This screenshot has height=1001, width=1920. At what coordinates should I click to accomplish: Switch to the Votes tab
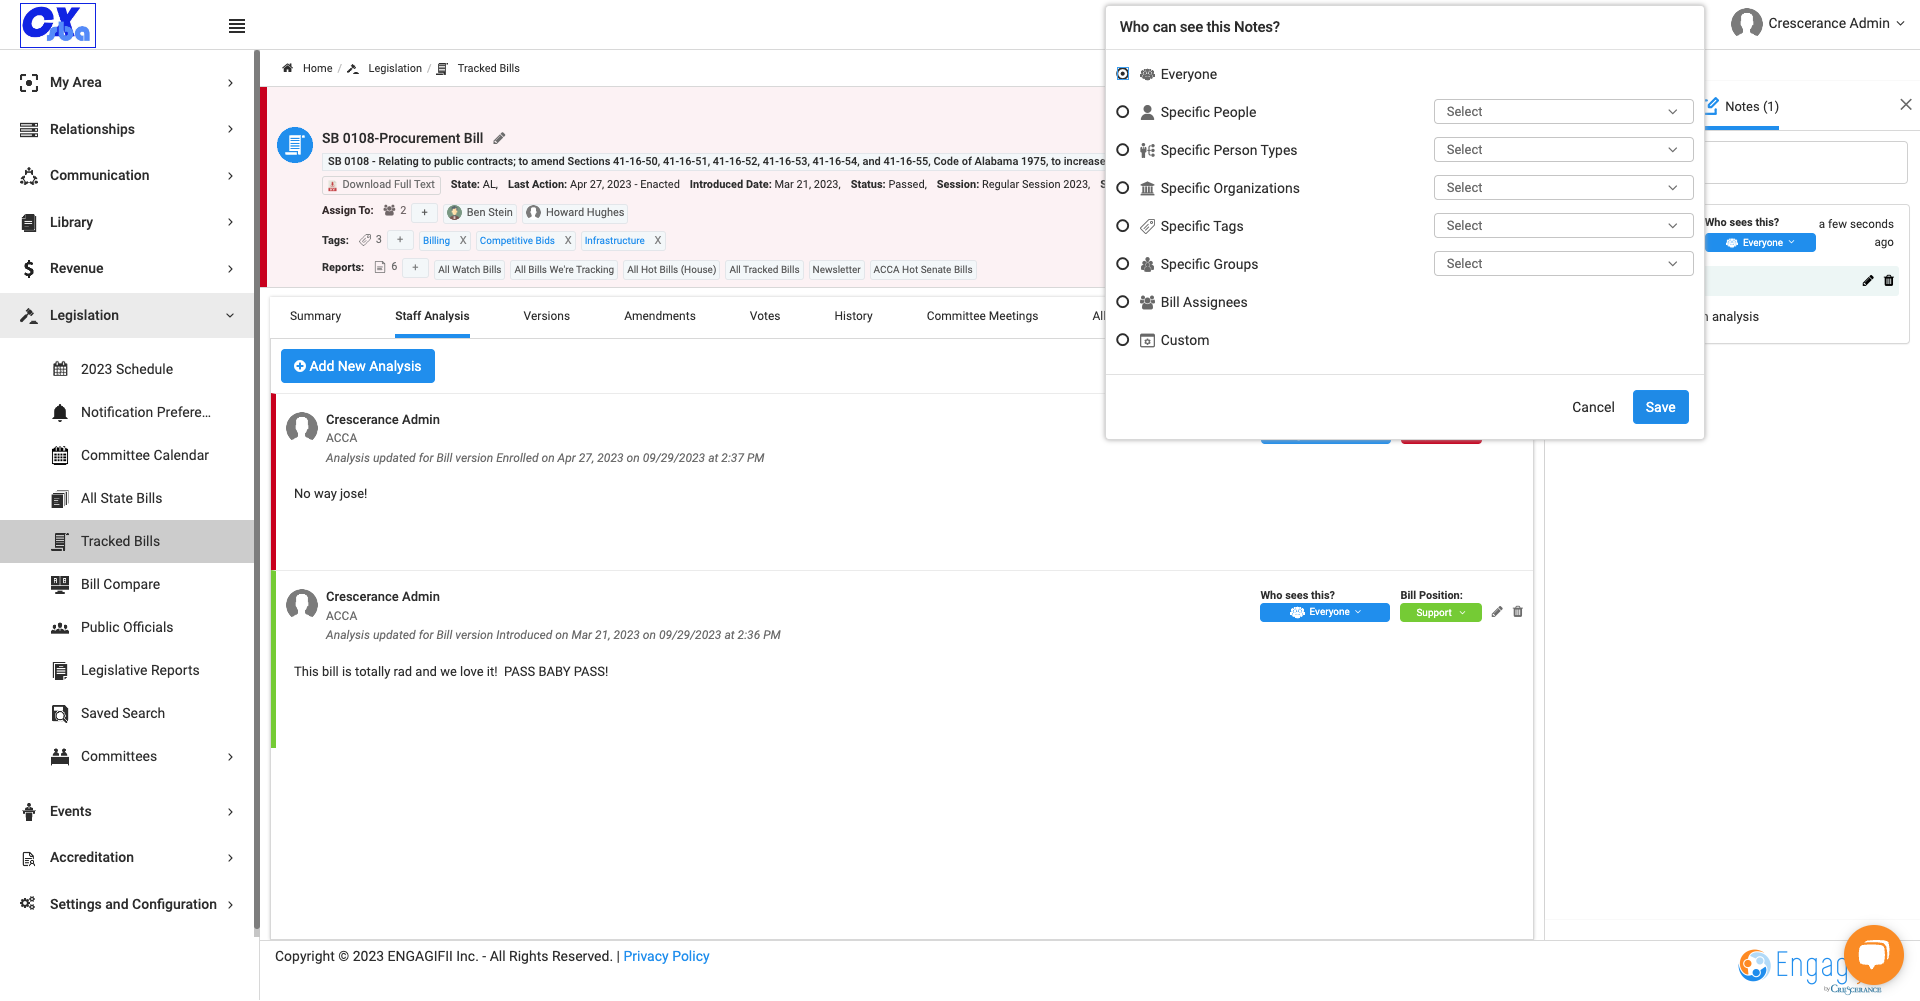pos(765,316)
